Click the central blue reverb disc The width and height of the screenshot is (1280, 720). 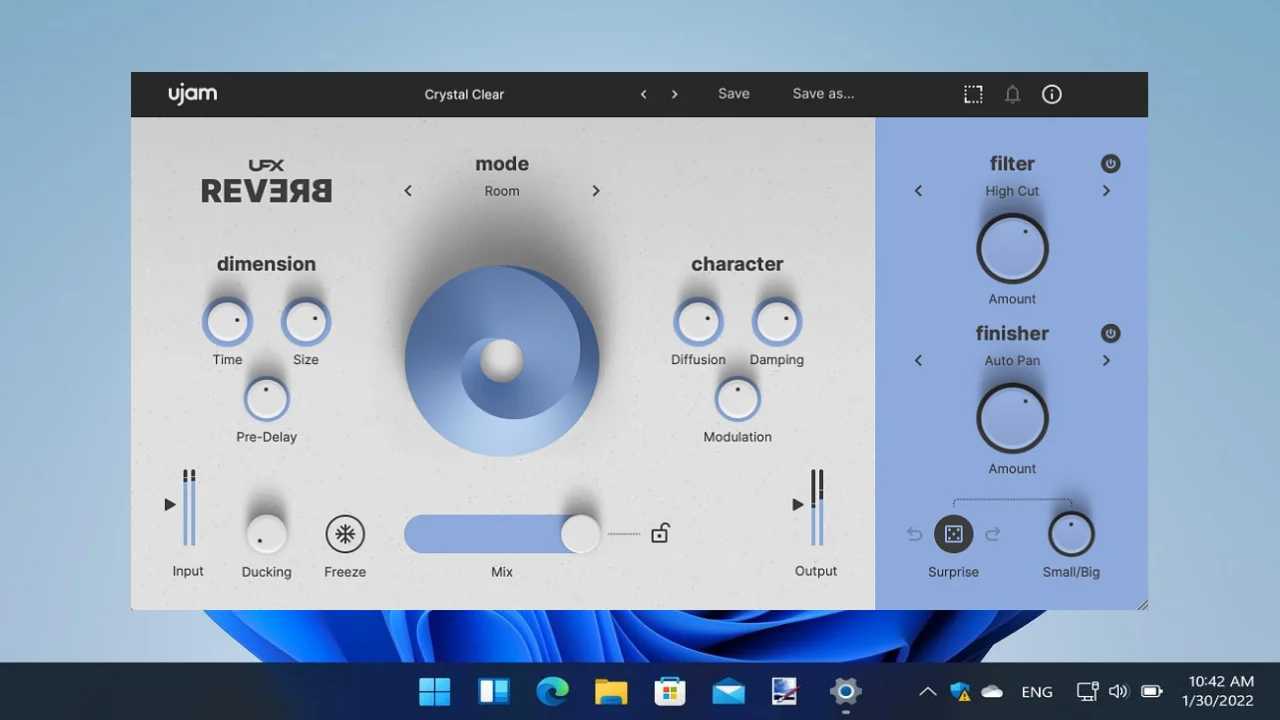pos(502,360)
